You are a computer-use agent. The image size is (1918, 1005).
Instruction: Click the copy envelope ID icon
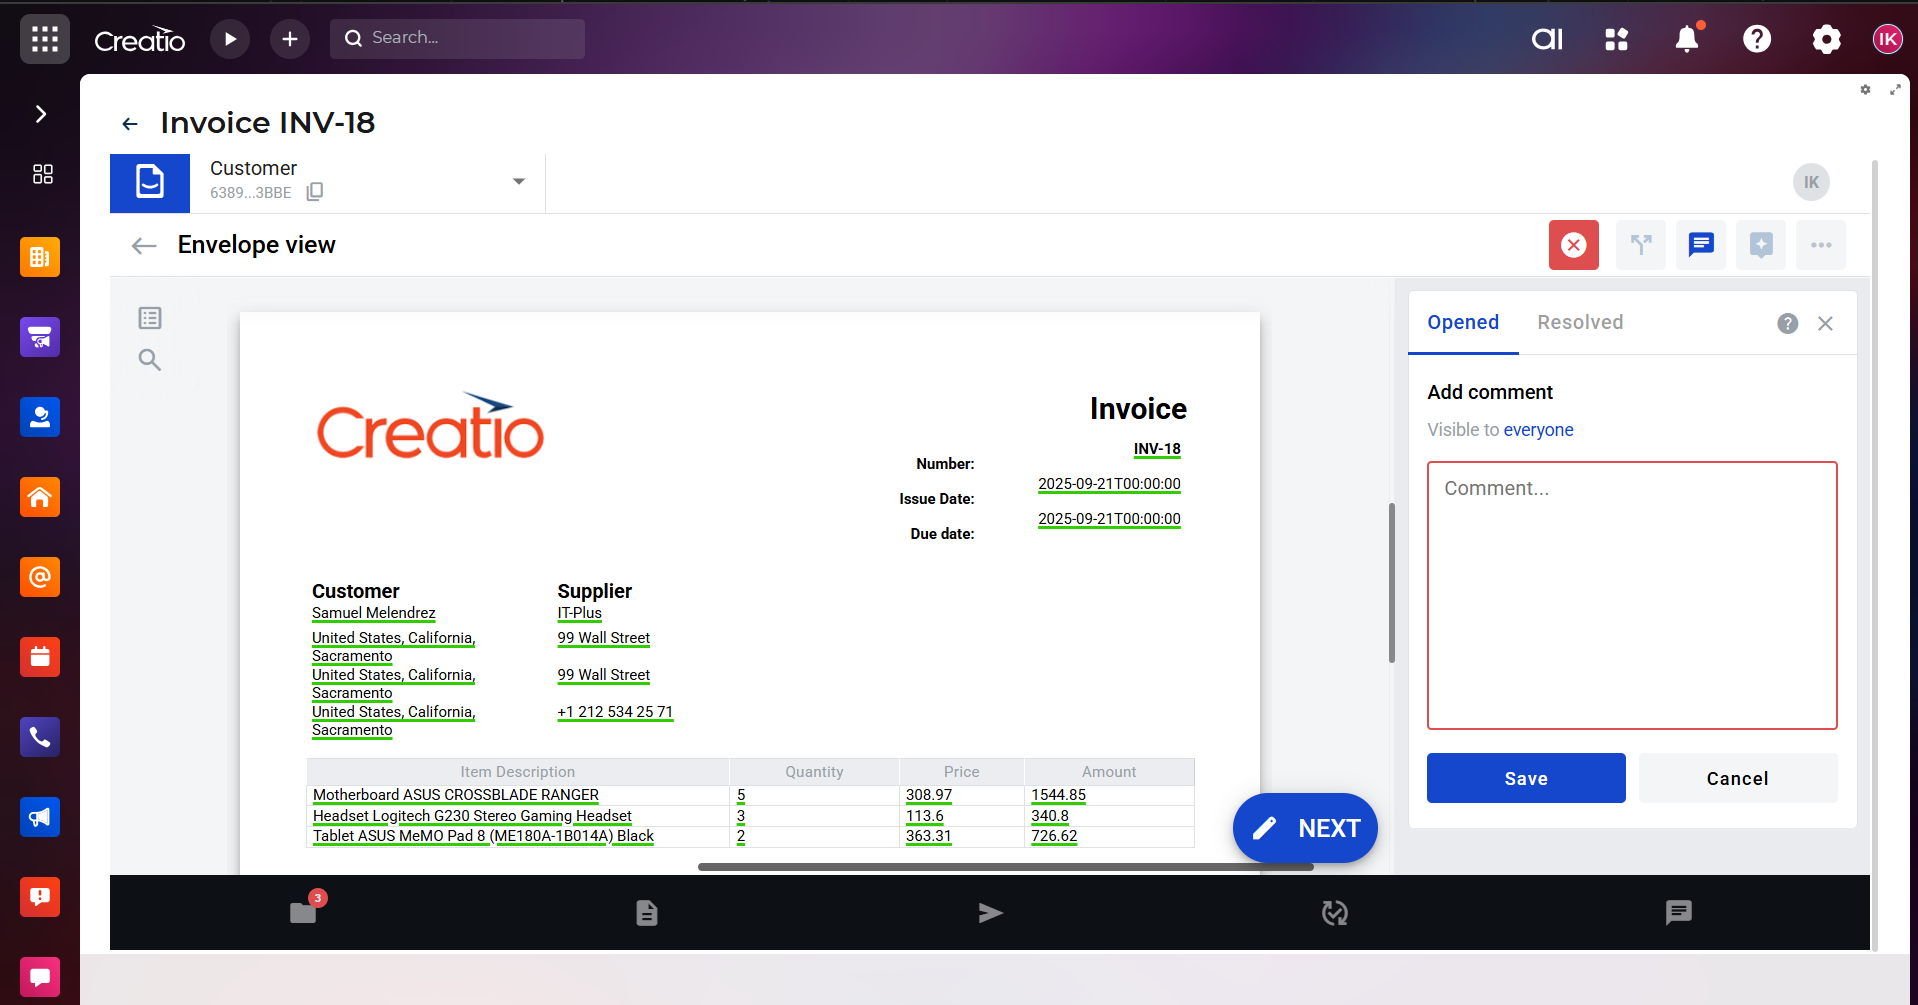tap(315, 192)
